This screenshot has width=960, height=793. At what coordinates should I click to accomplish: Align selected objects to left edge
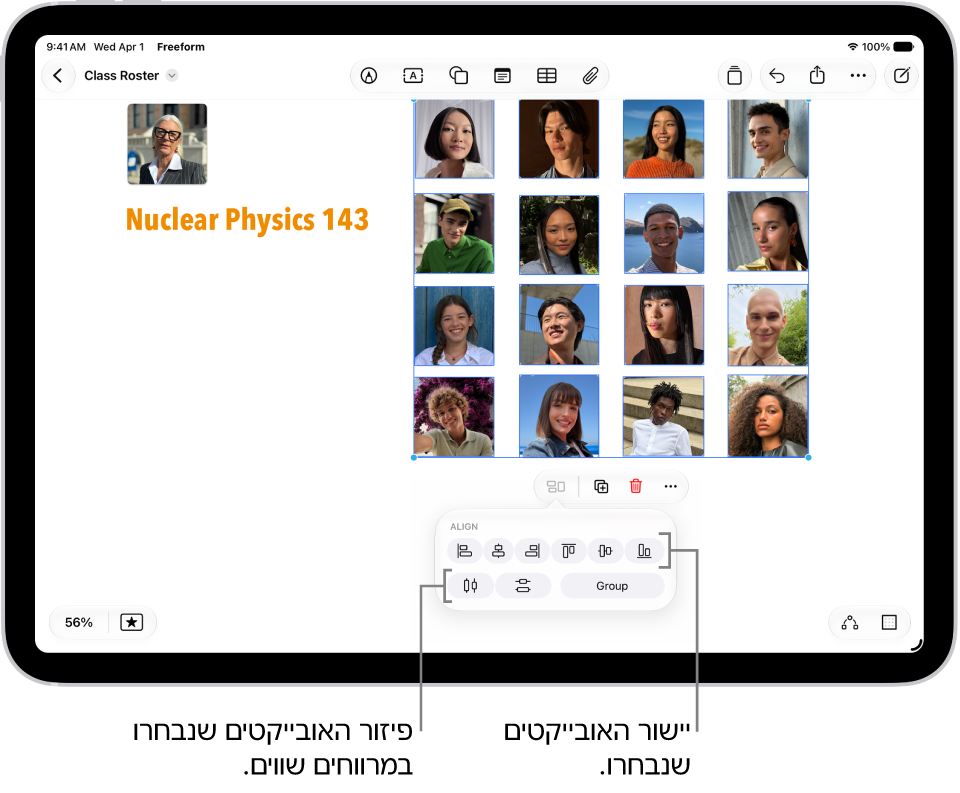pyautogui.click(x=464, y=551)
